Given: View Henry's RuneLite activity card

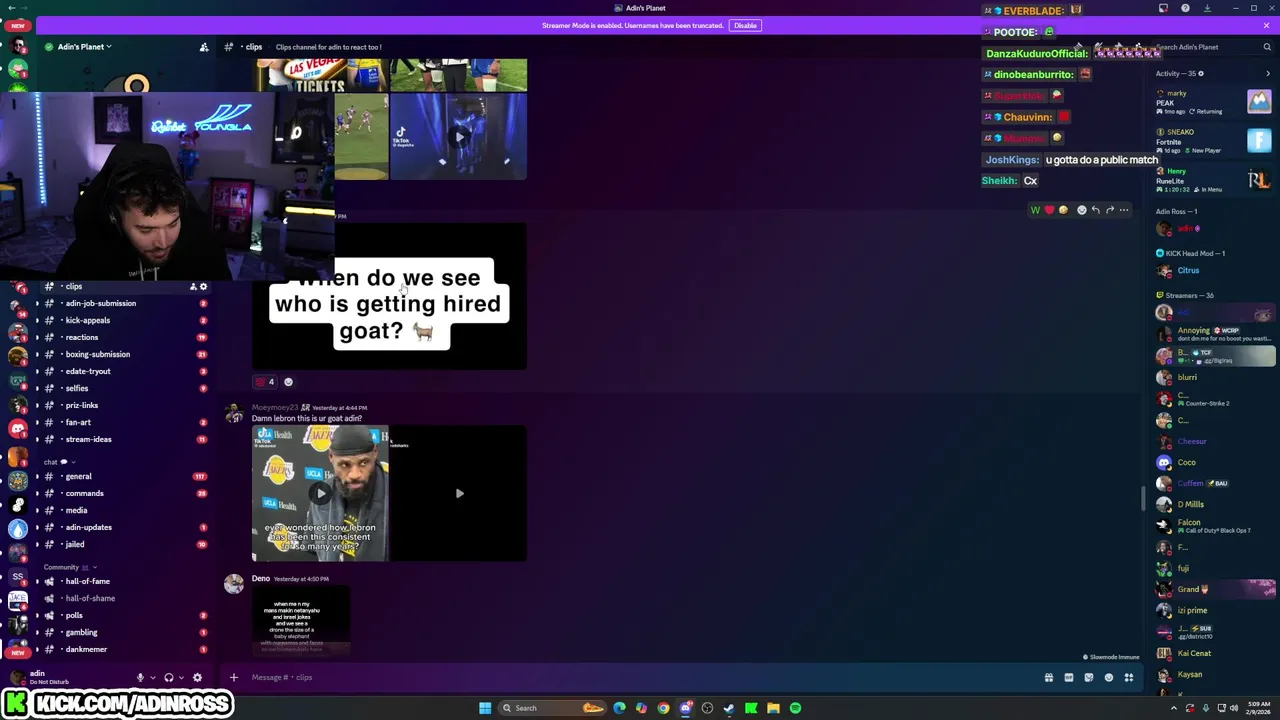Looking at the screenshot, I should pyautogui.click(x=1213, y=180).
